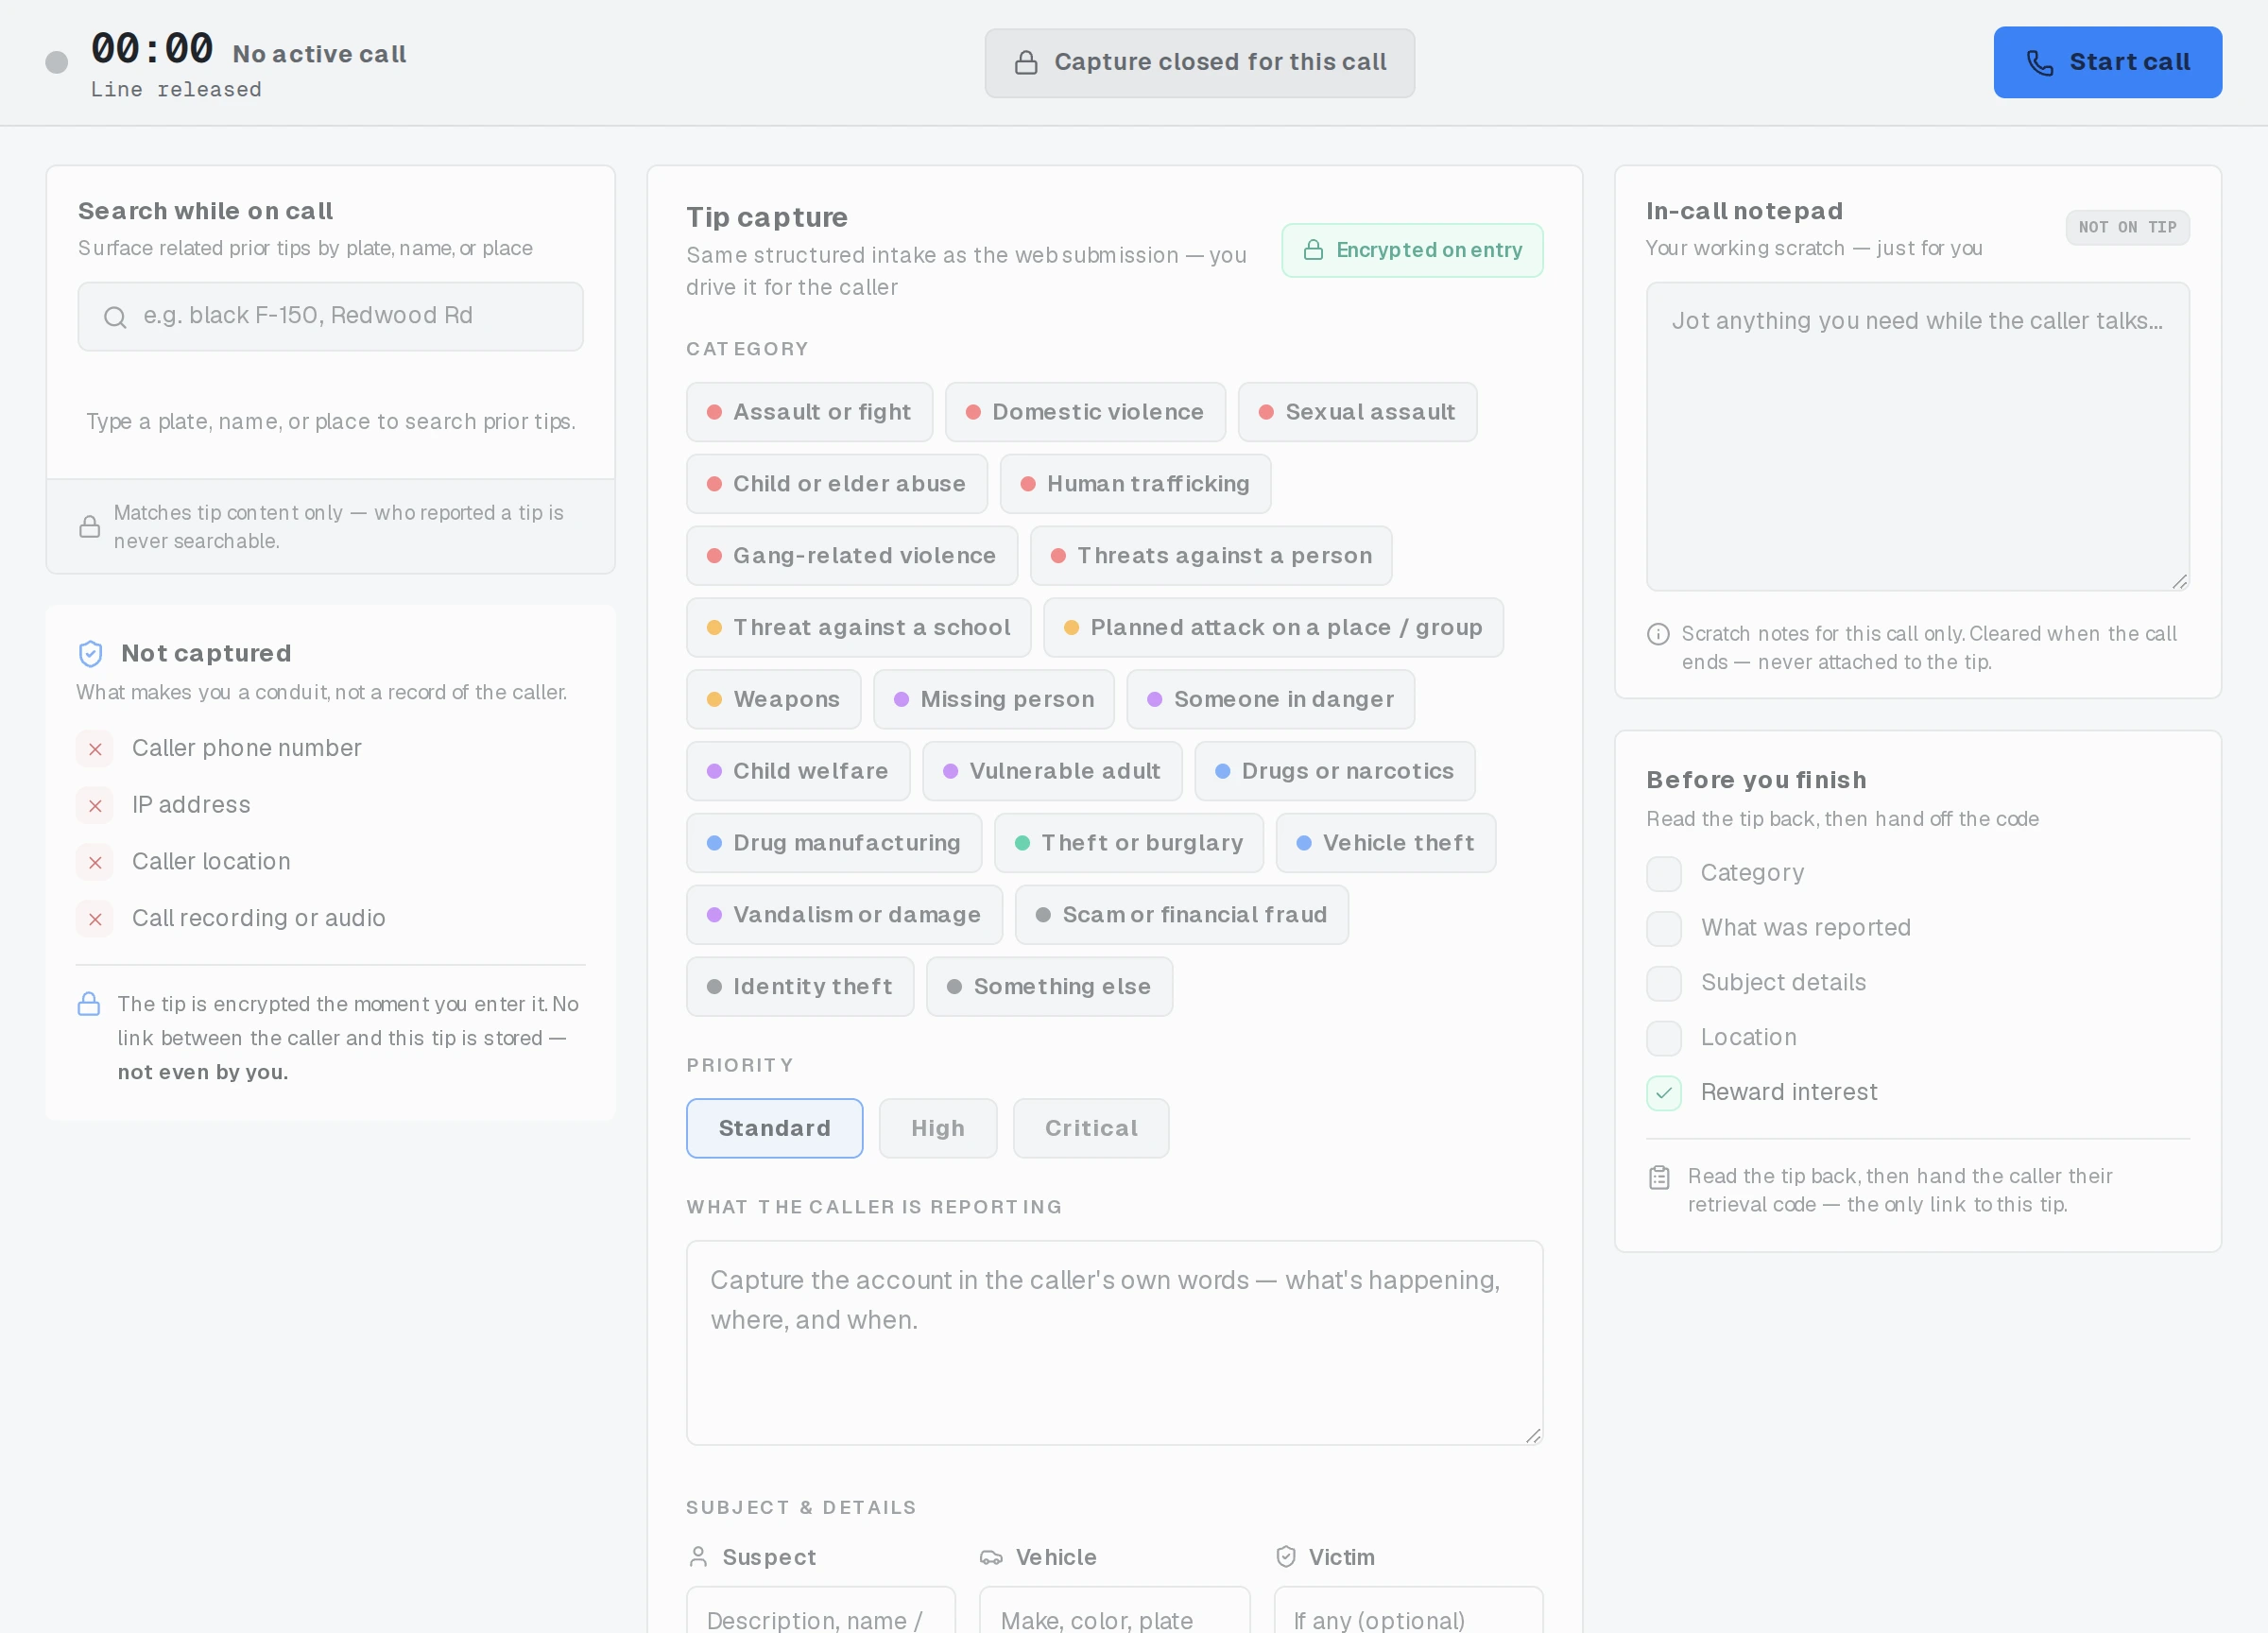
Task: Click the prior tips search field
Action: click(330, 317)
